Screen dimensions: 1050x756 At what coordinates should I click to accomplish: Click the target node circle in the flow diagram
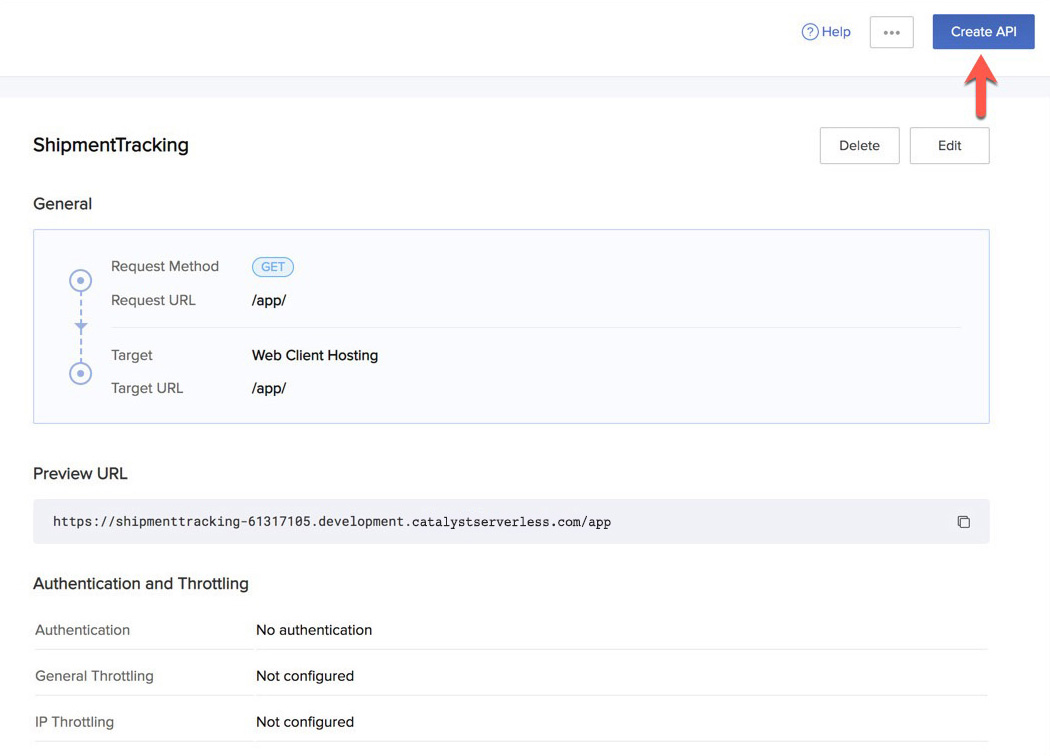click(81, 373)
